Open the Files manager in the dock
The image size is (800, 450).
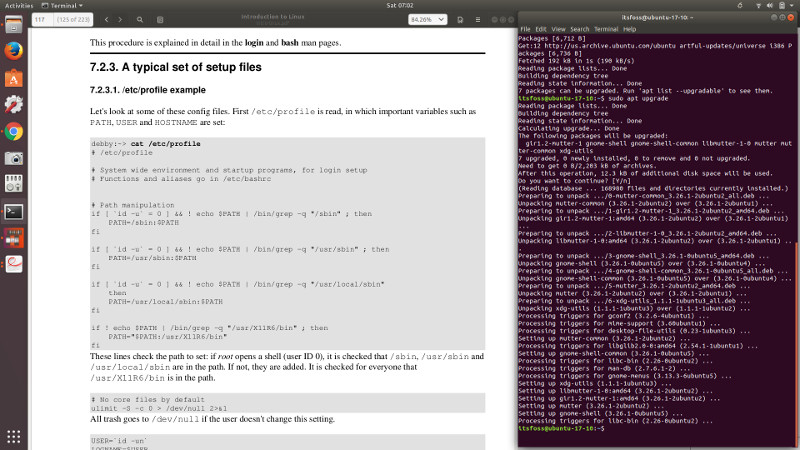pyautogui.click(x=14, y=185)
